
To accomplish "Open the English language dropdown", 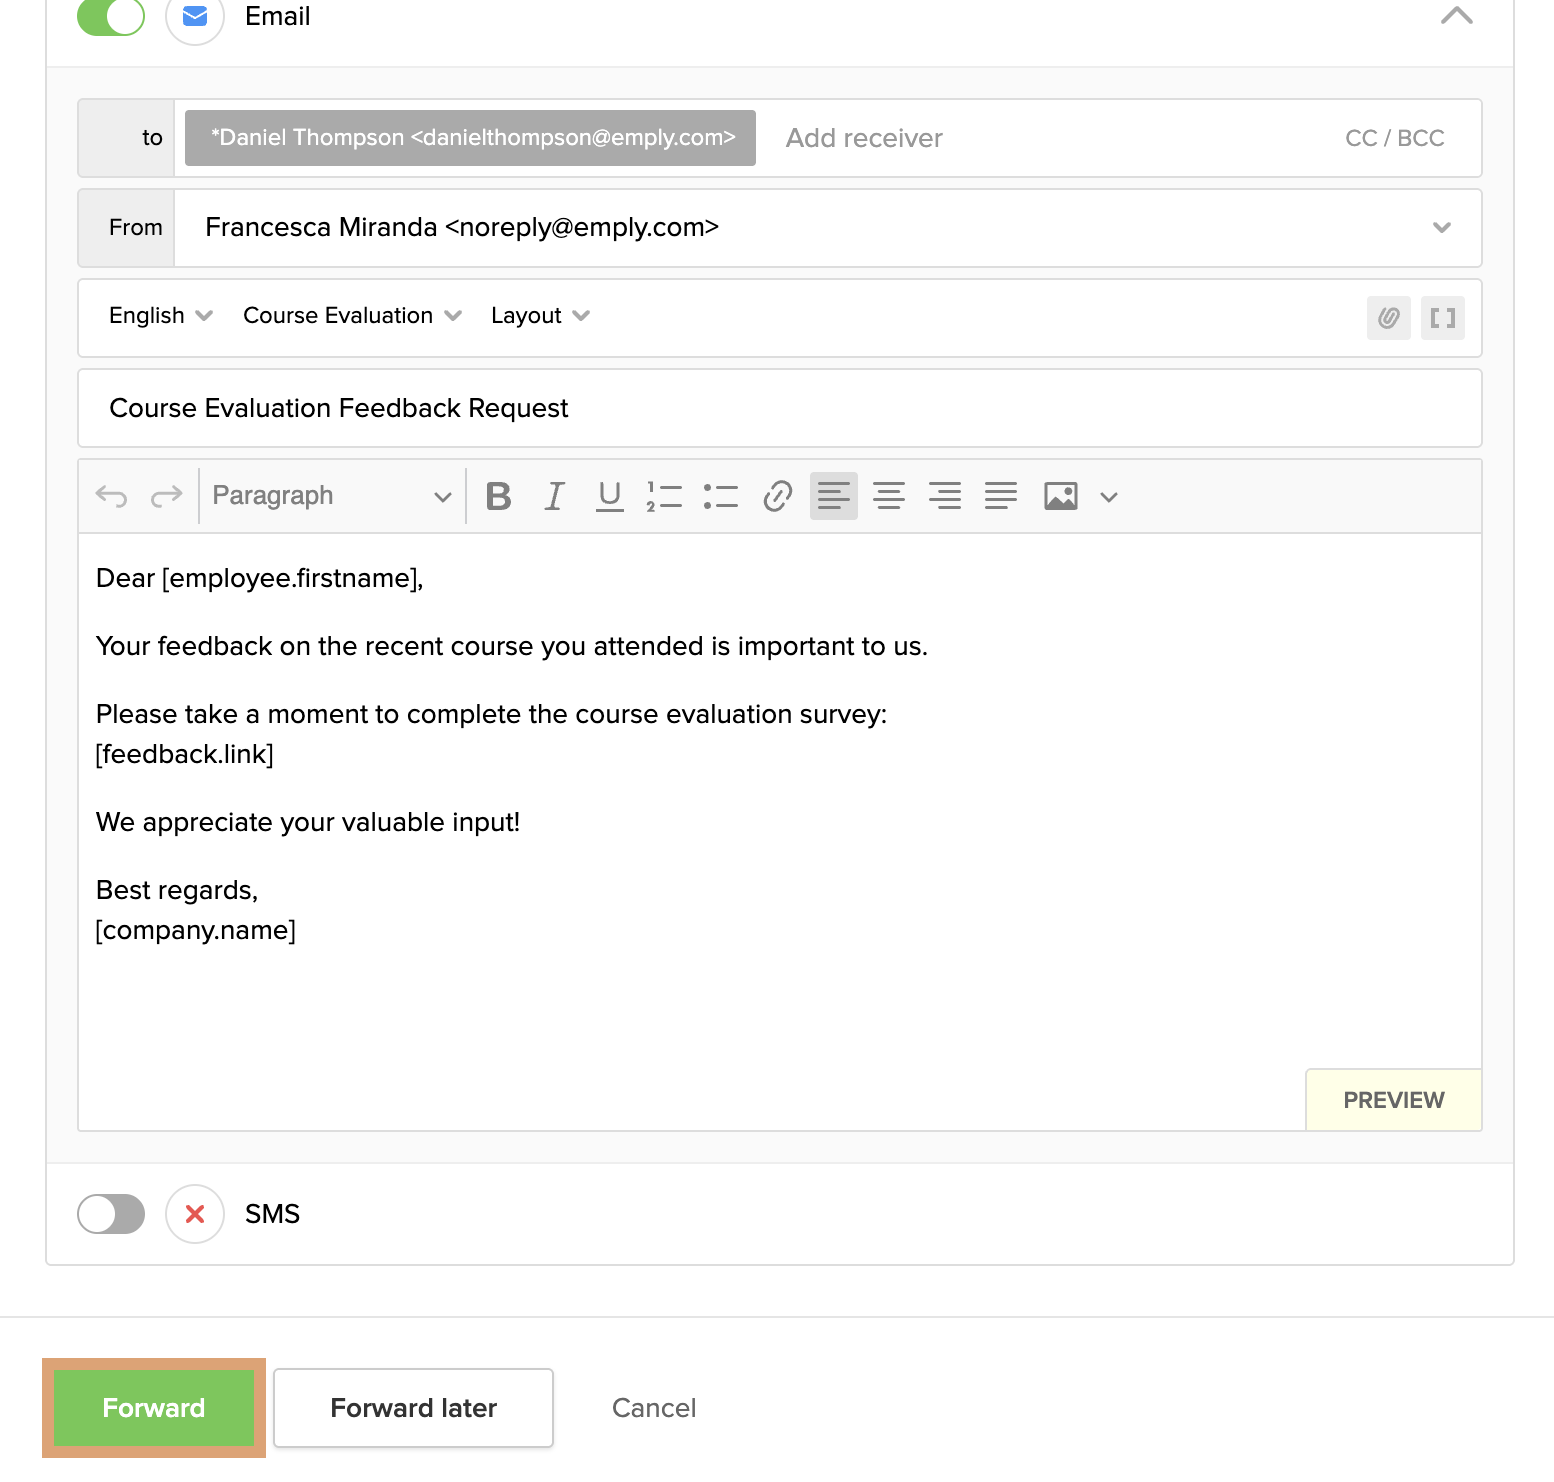I will tap(160, 316).
